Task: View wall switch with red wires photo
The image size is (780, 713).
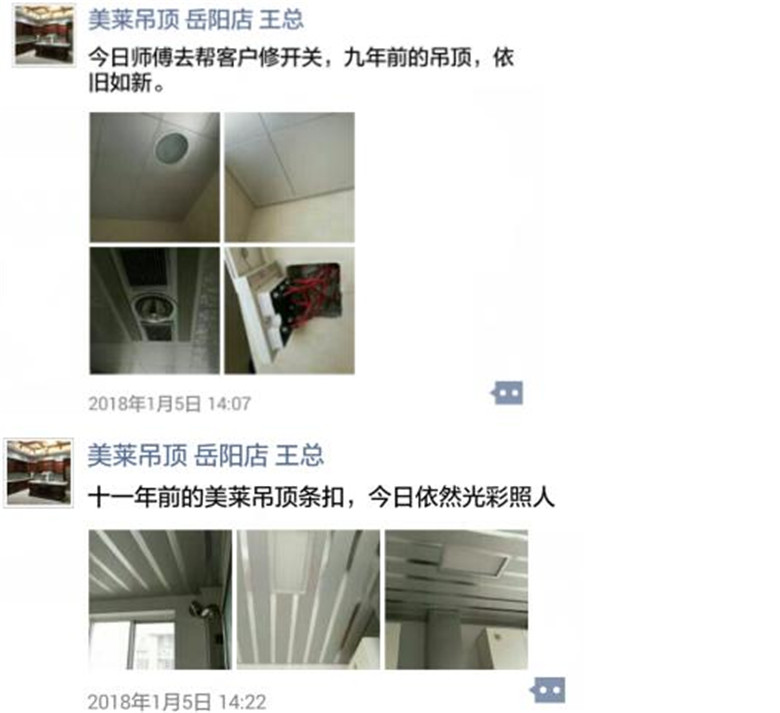Action: pos(290,310)
